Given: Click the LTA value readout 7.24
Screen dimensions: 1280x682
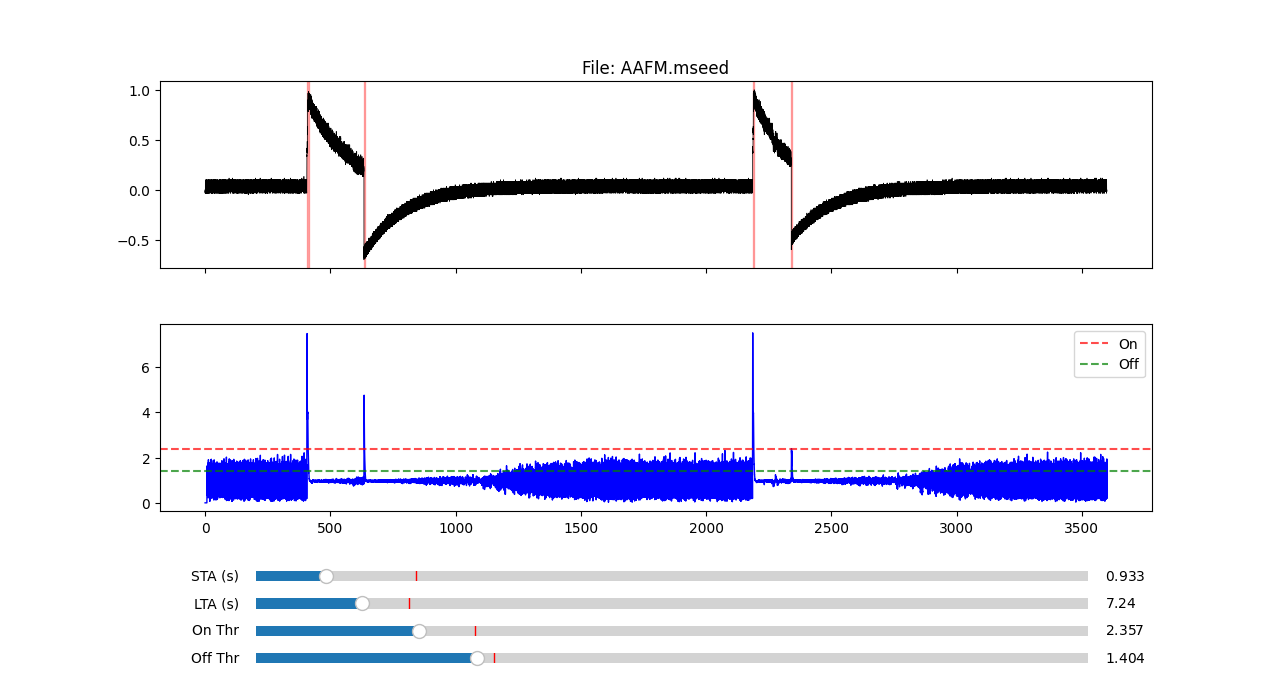Looking at the screenshot, I should point(1120,603).
